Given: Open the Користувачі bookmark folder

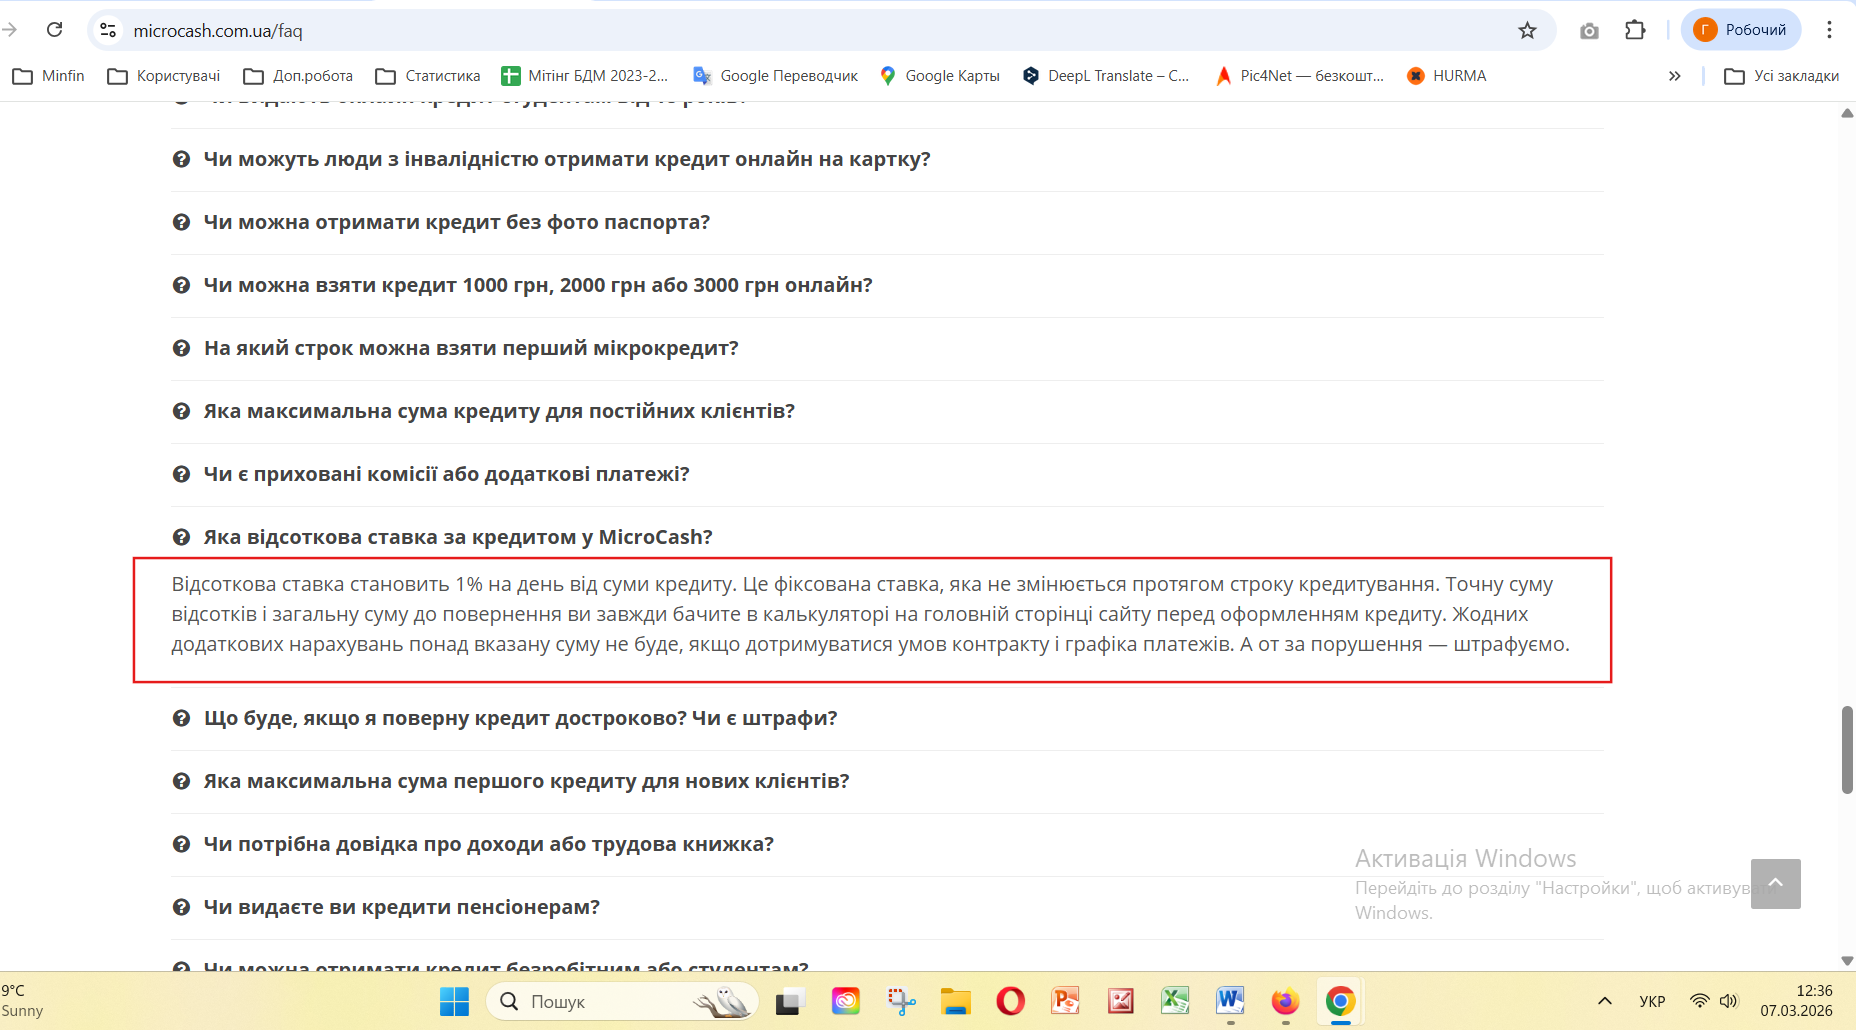Looking at the screenshot, I should click(x=164, y=76).
